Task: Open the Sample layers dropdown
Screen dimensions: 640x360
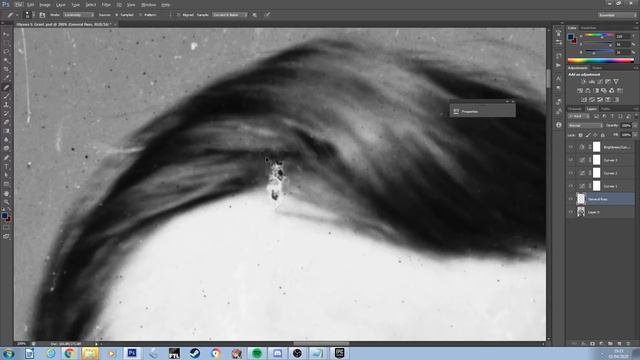Action: tap(230, 15)
